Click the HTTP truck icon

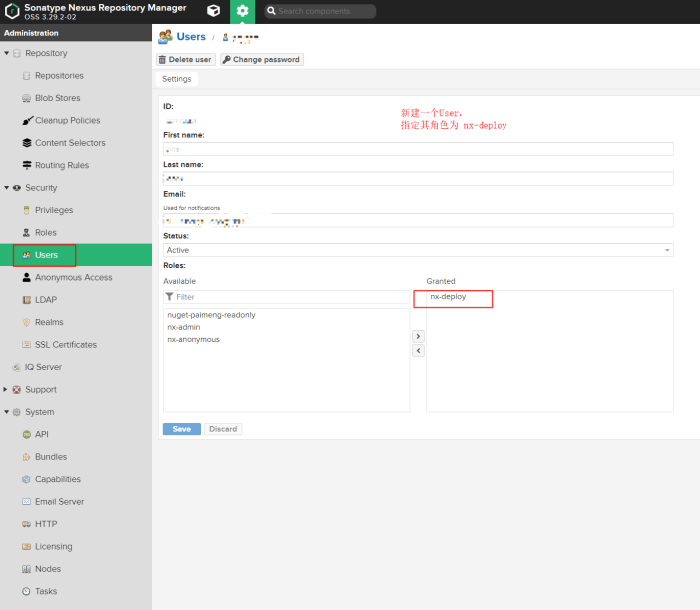coord(27,524)
